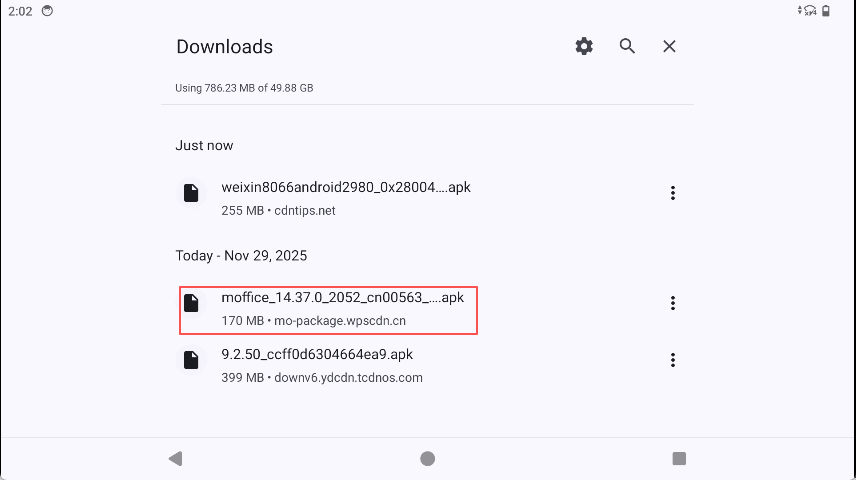Tap the Android back navigation button

coord(176,458)
